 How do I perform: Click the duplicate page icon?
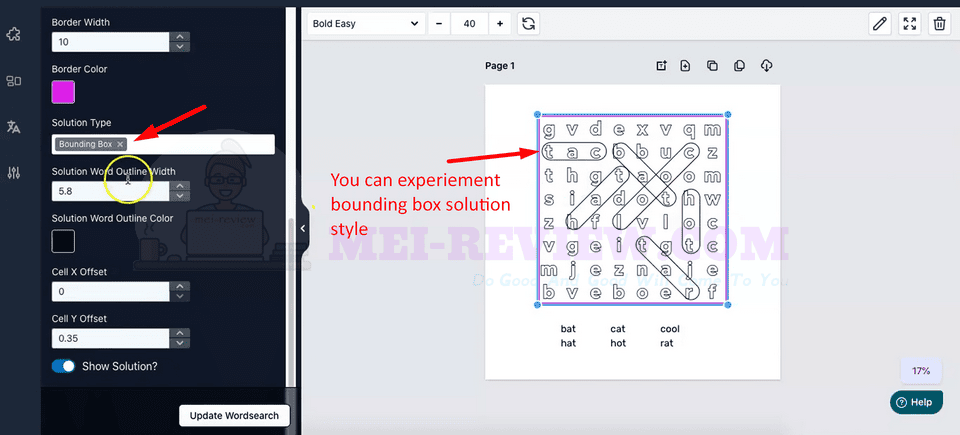click(712, 66)
